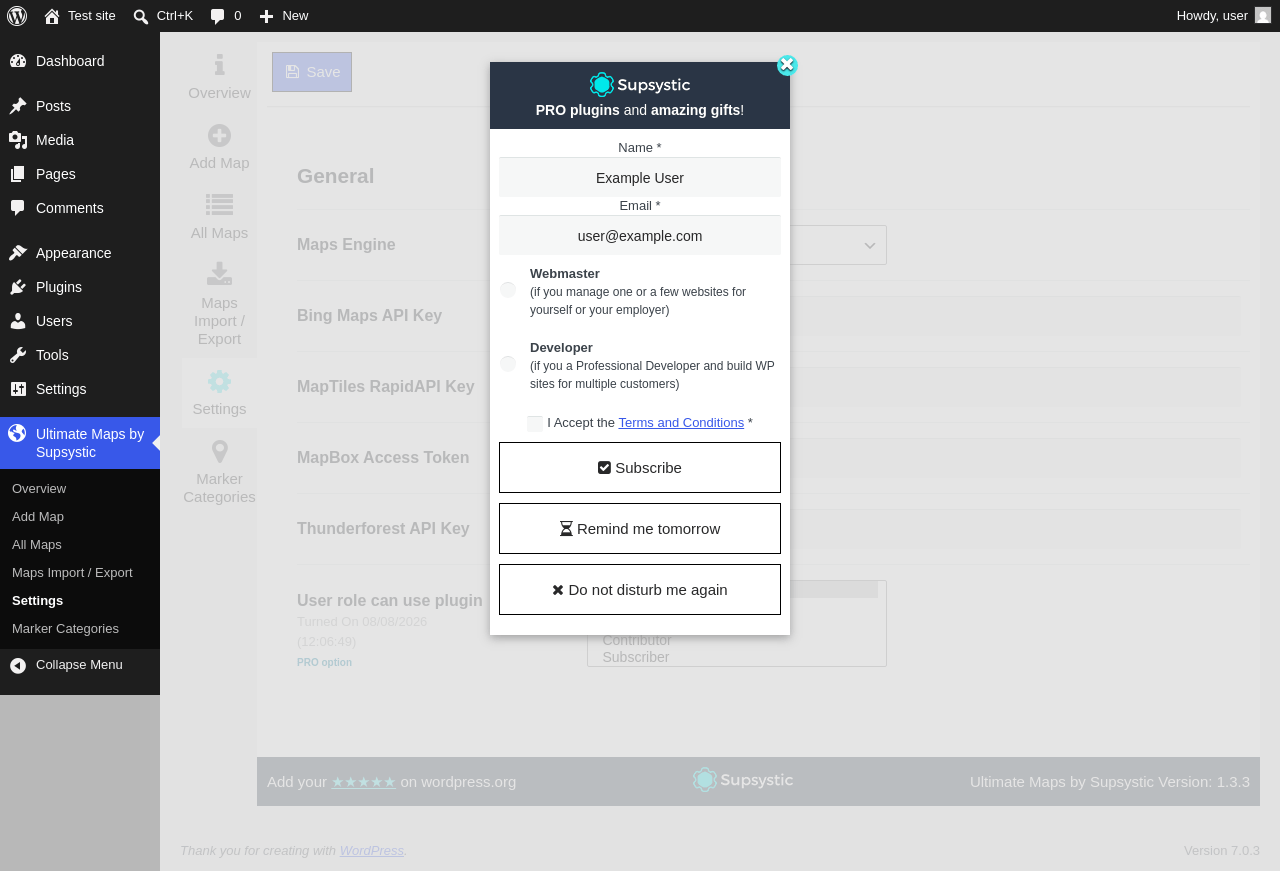This screenshot has width=1280, height=871.
Task: Open All Maps in the submenu
Action: pos(37,545)
